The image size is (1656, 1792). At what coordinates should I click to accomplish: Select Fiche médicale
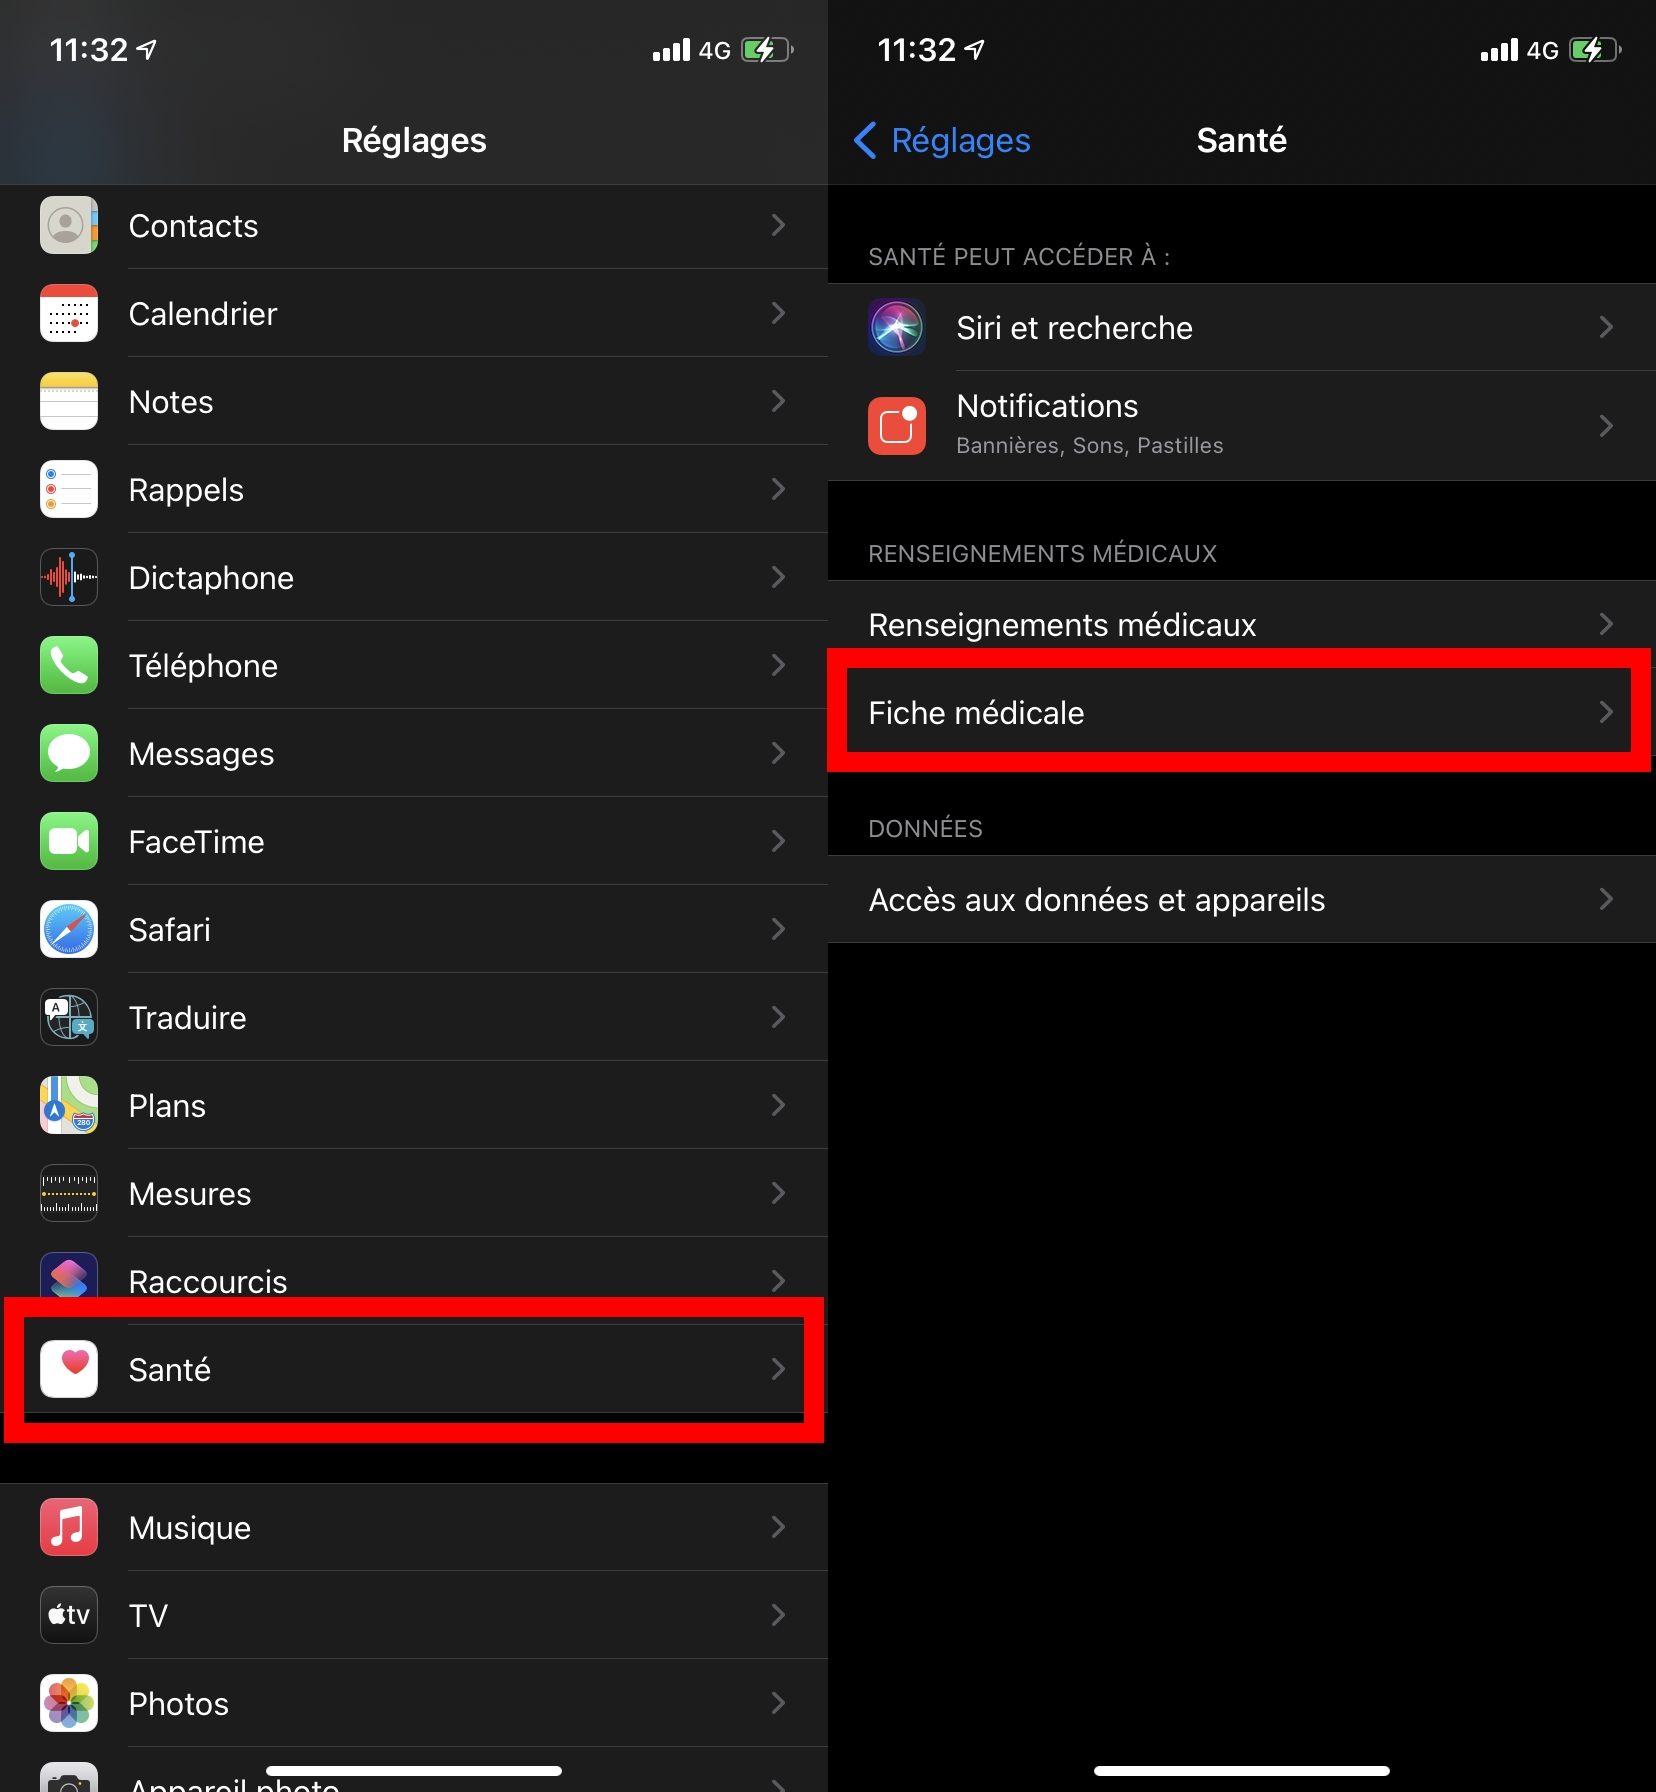click(x=1242, y=712)
